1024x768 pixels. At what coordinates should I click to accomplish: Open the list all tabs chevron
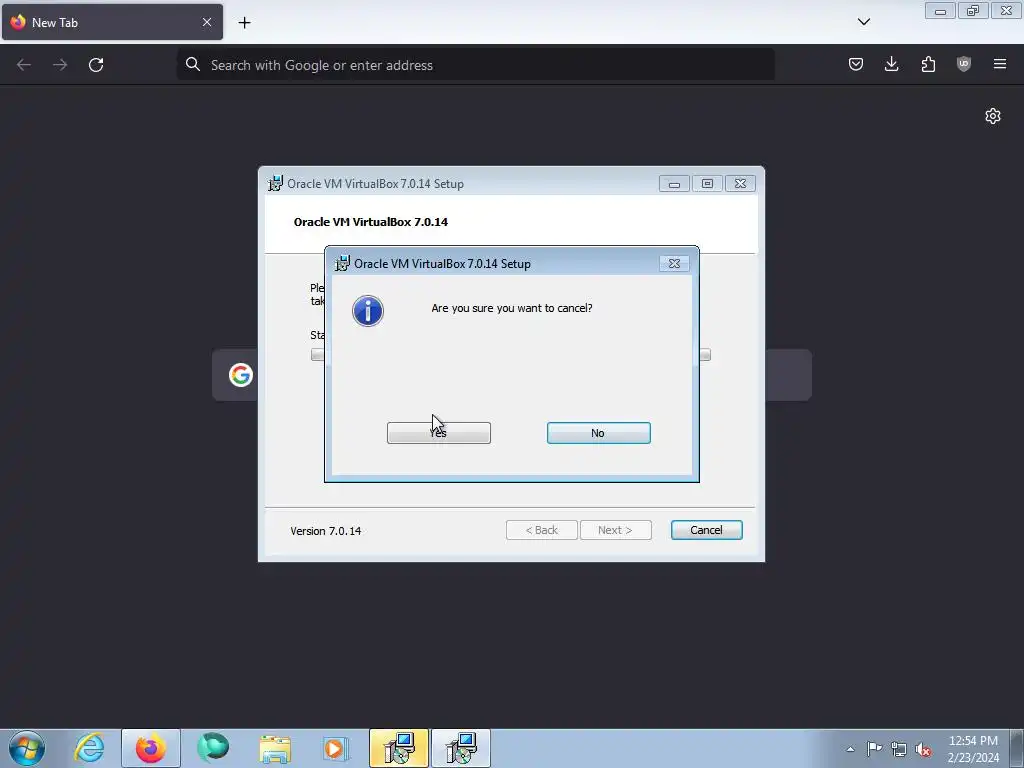[863, 22]
